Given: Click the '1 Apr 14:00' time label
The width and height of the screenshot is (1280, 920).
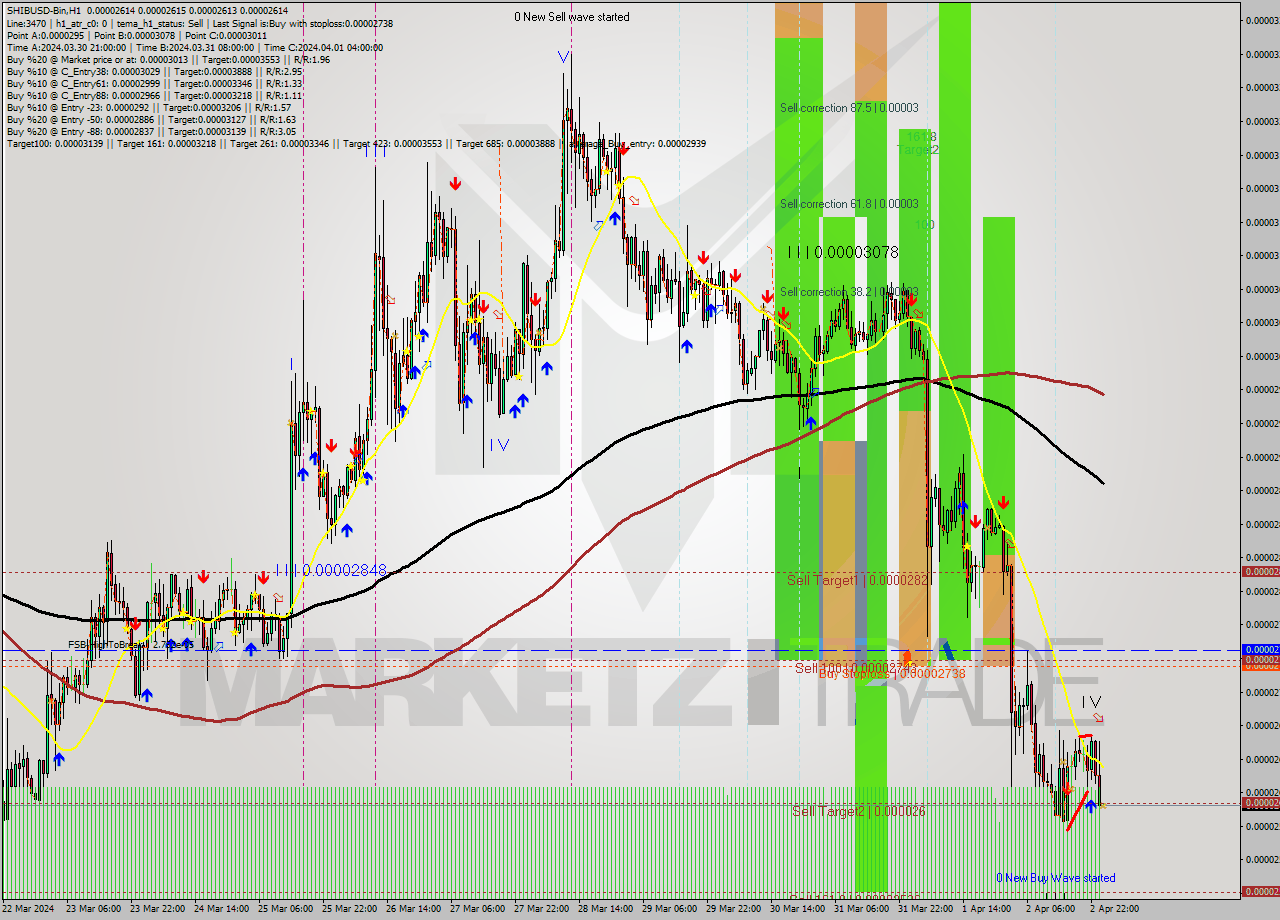Looking at the screenshot, I should [x=988, y=909].
